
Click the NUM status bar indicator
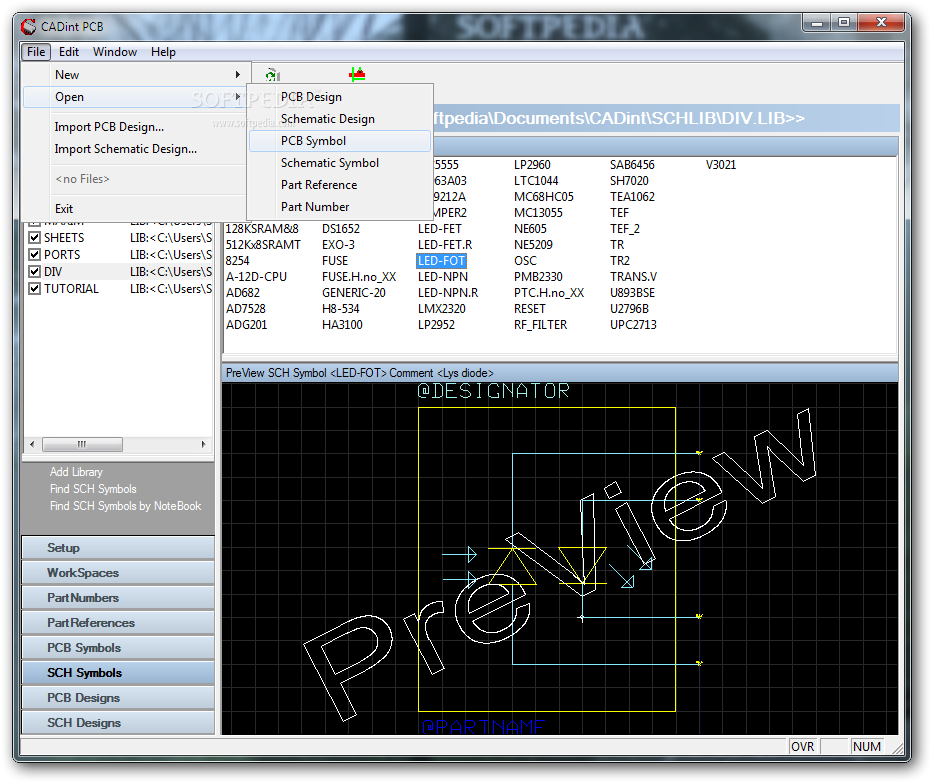point(867,747)
